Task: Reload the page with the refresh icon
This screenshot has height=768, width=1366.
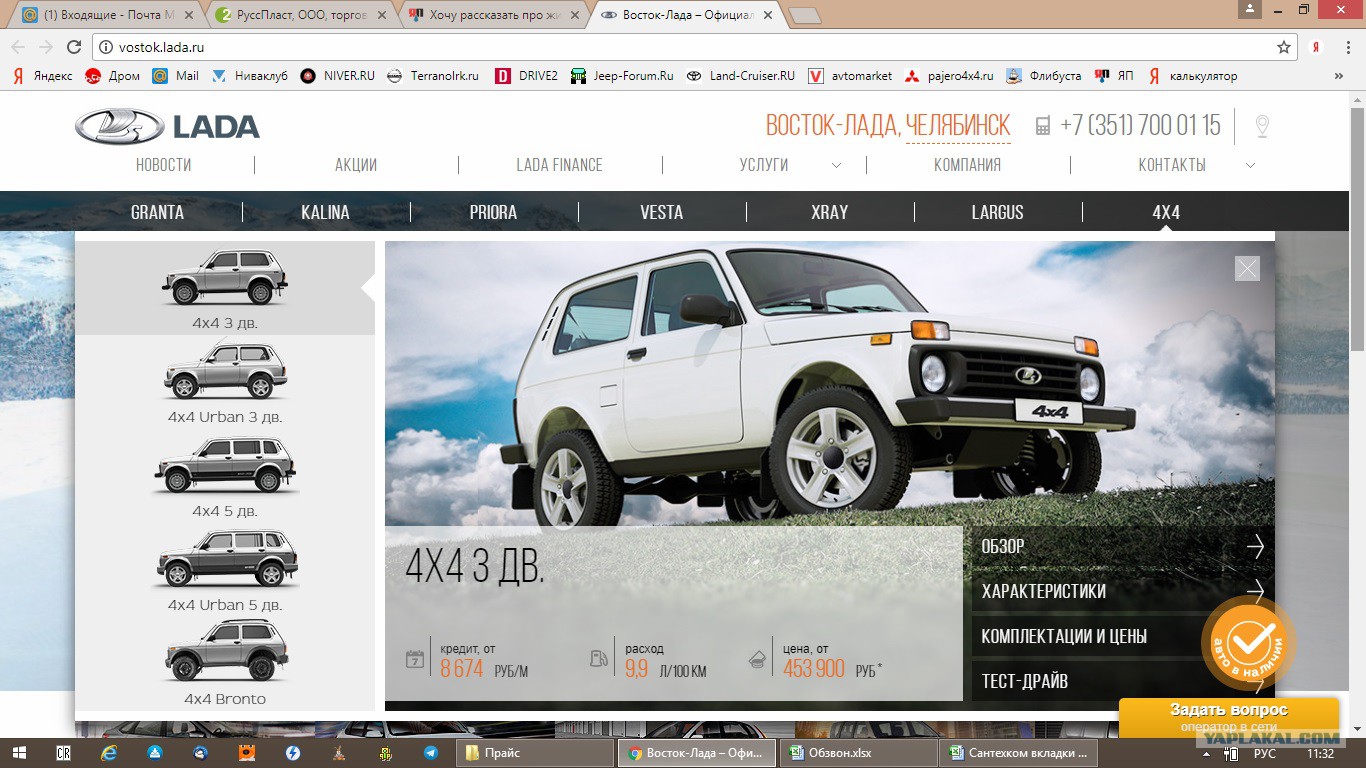Action: (74, 47)
